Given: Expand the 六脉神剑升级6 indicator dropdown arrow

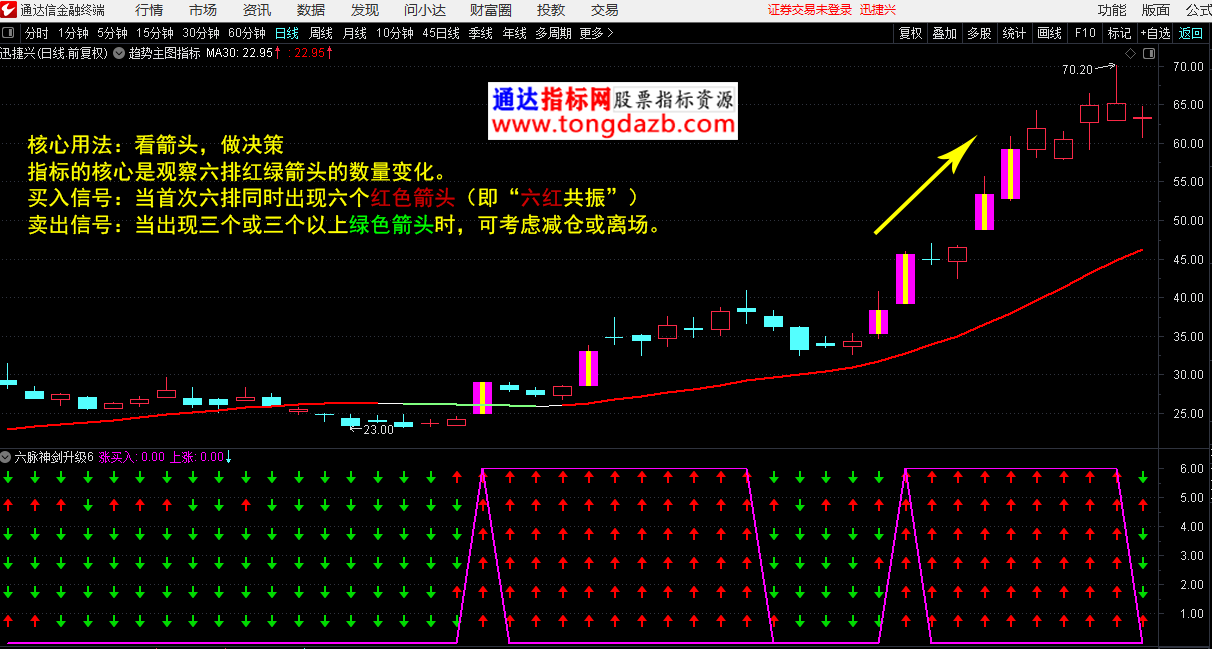Looking at the screenshot, I should point(7,457).
